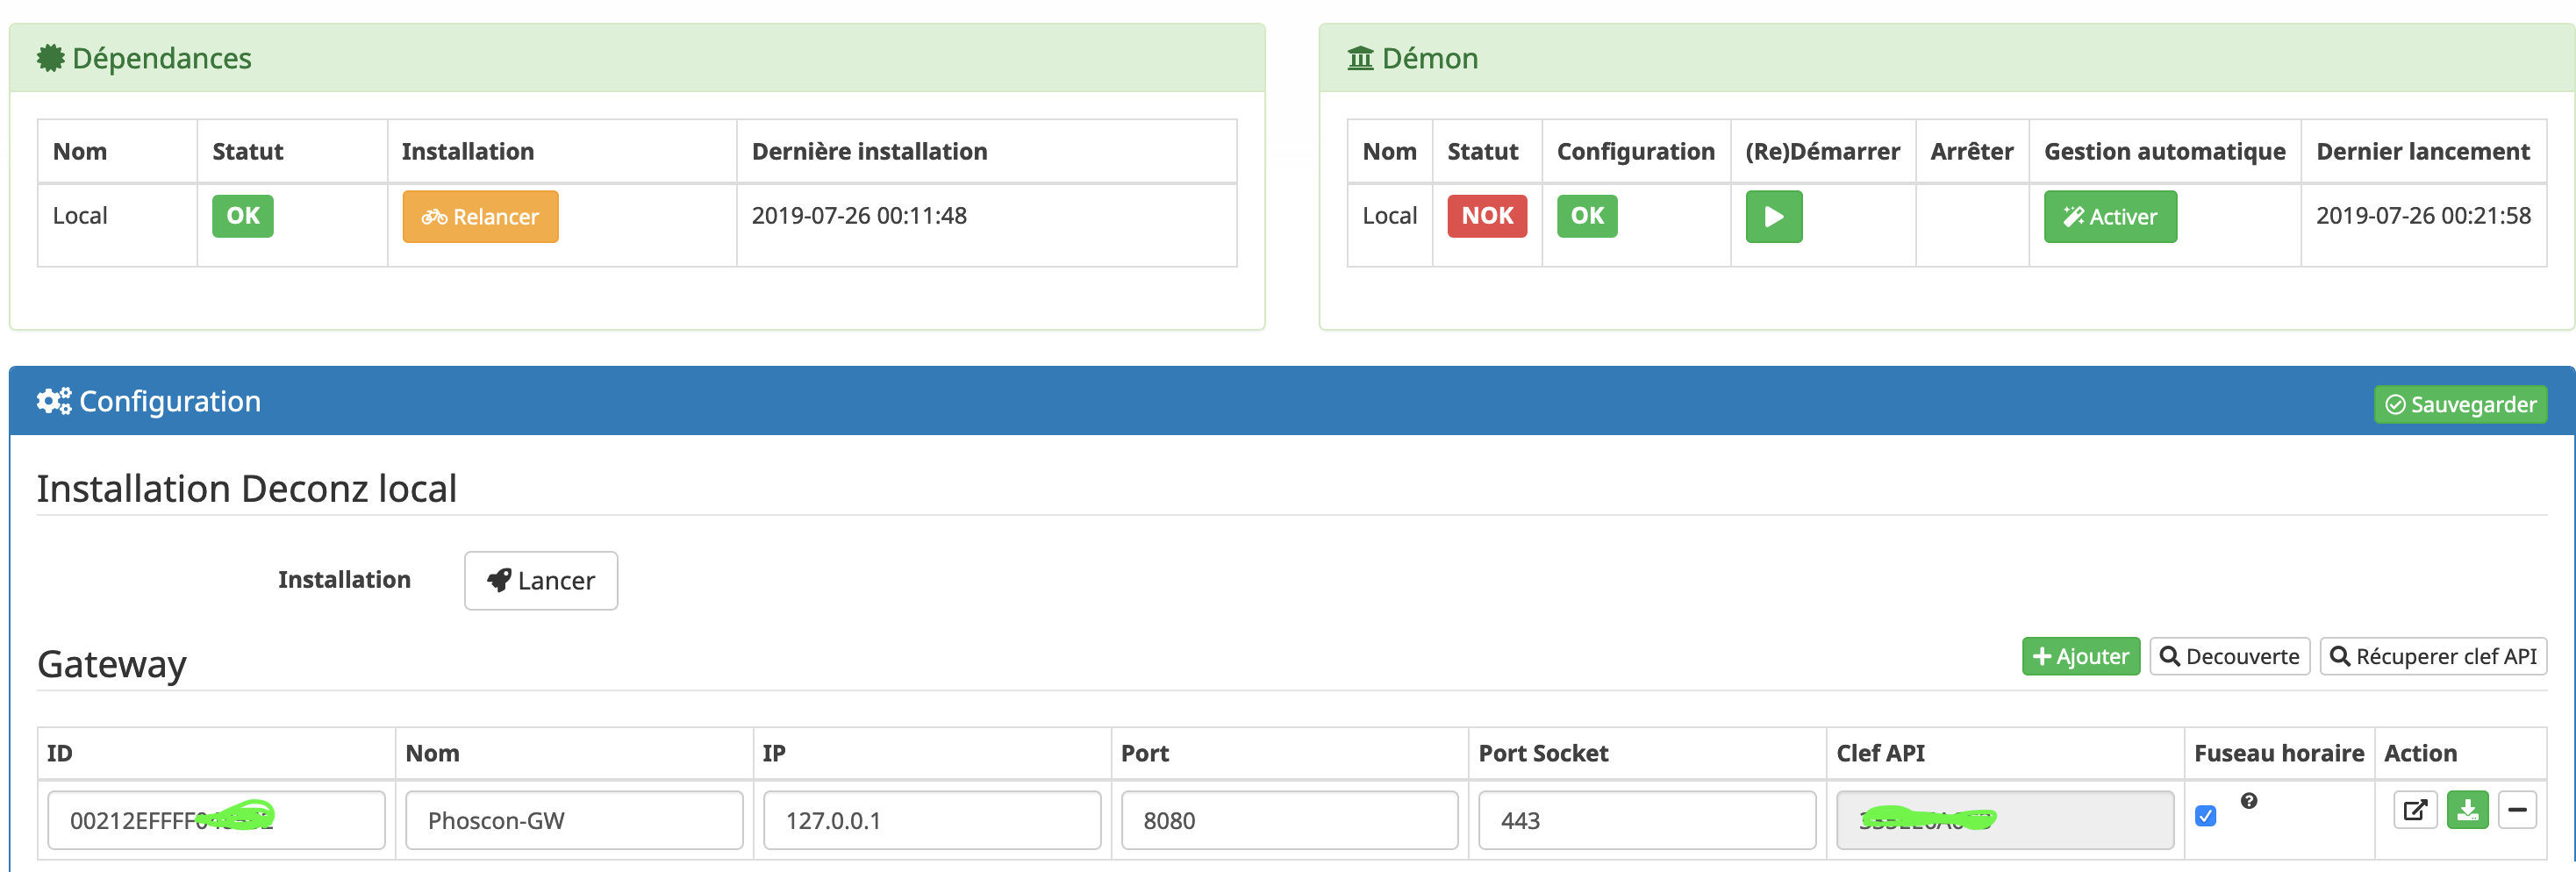
Task: Click the Dépendances panel title
Action: (x=162, y=58)
